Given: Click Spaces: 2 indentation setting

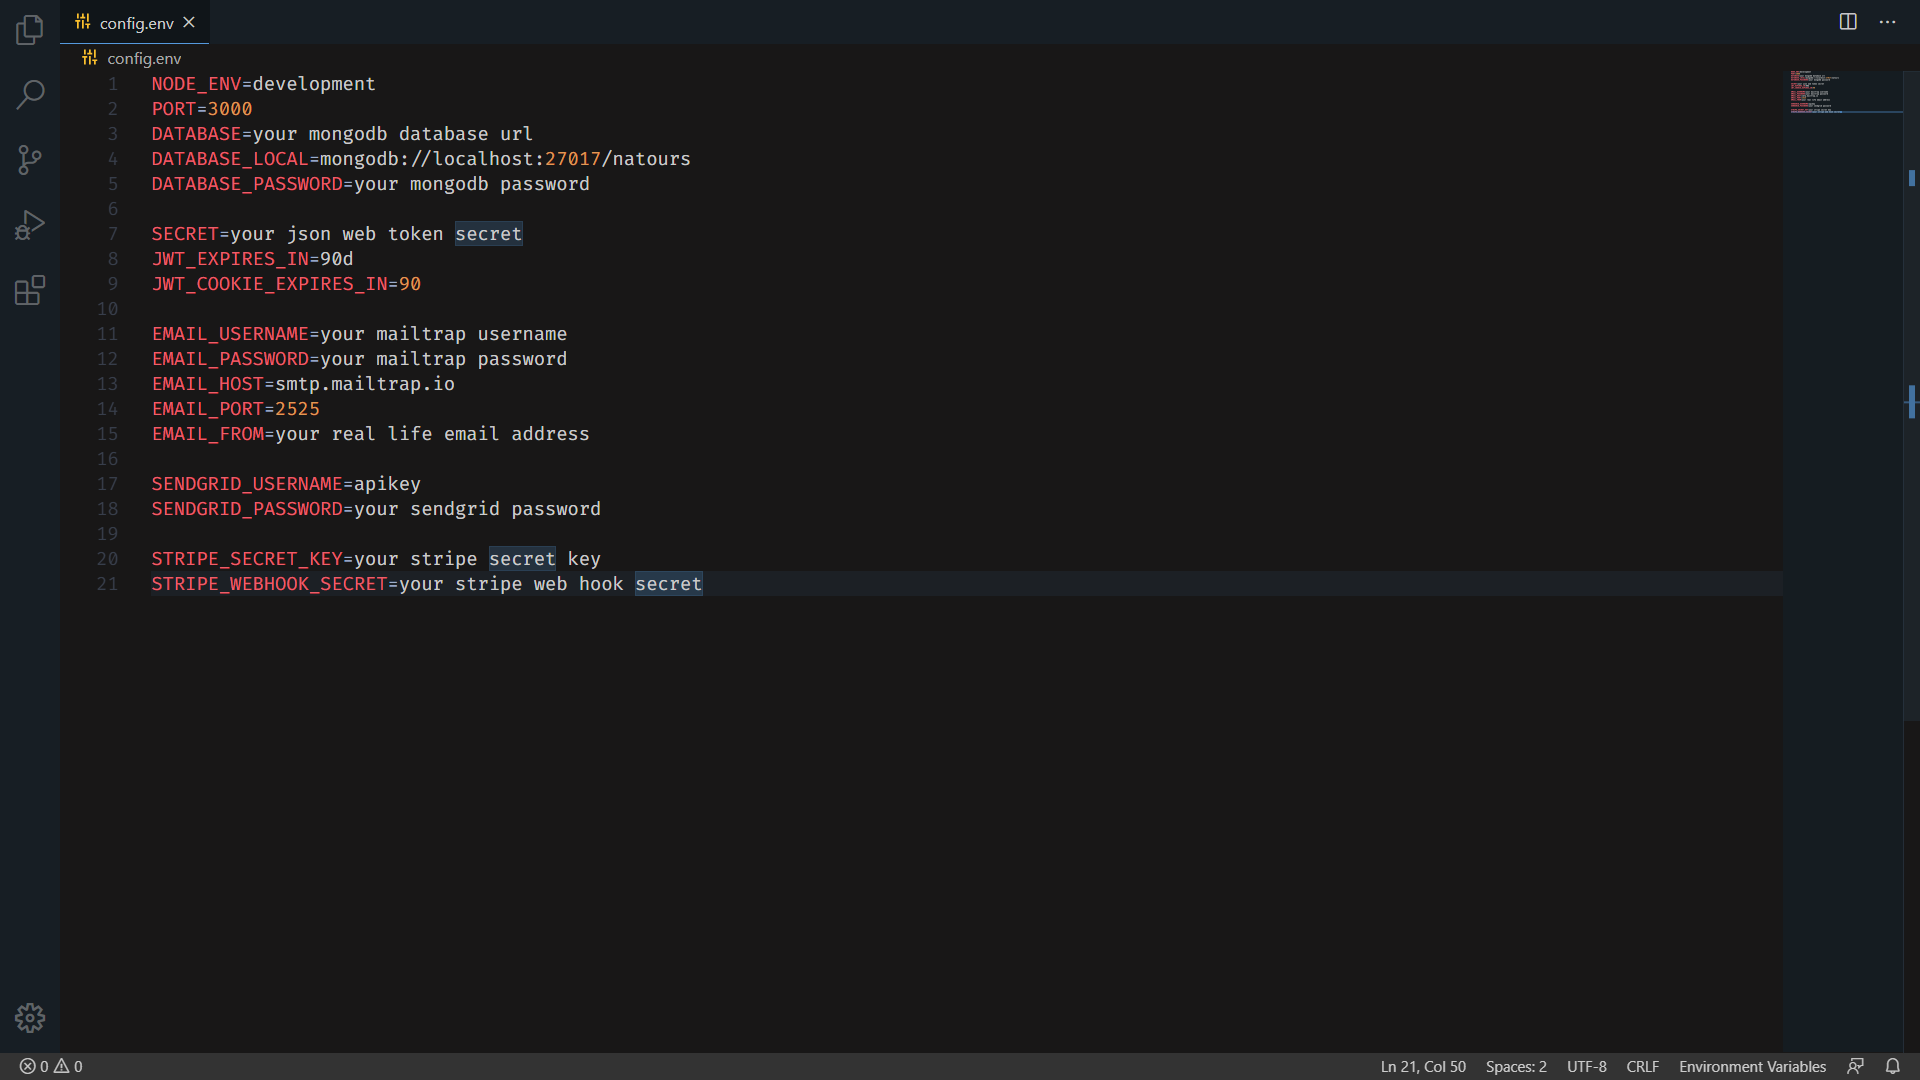Looking at the screenshot, I should (1514, 1066).
